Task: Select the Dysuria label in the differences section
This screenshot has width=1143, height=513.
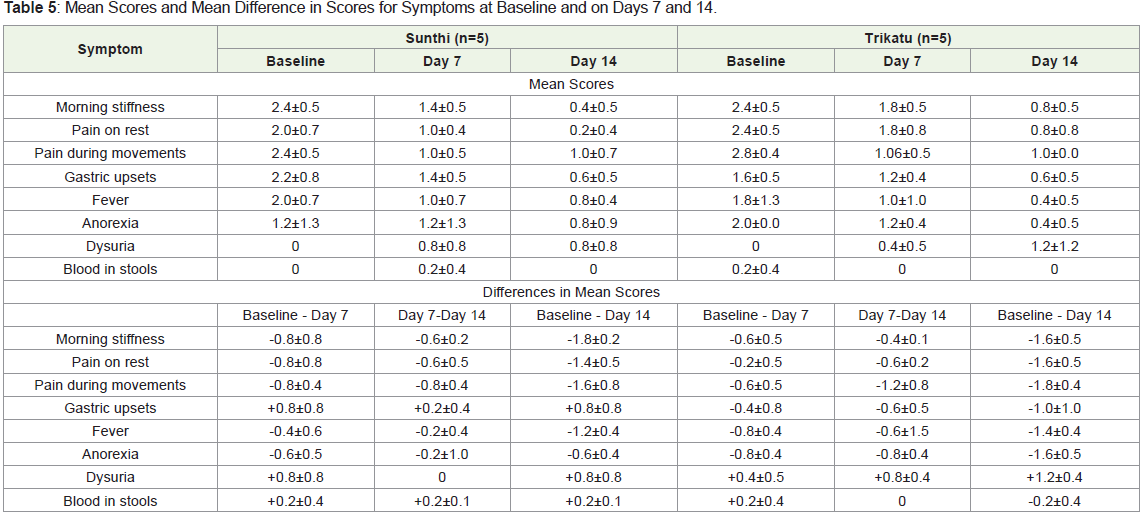Action: click(x=110, y=477)
